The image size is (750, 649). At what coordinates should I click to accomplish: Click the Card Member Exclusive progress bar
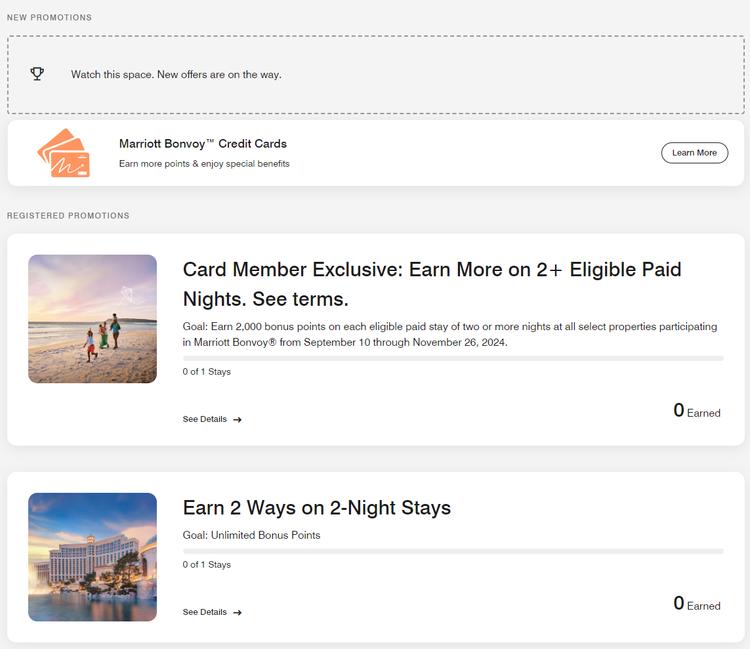(x=453, y=358)
